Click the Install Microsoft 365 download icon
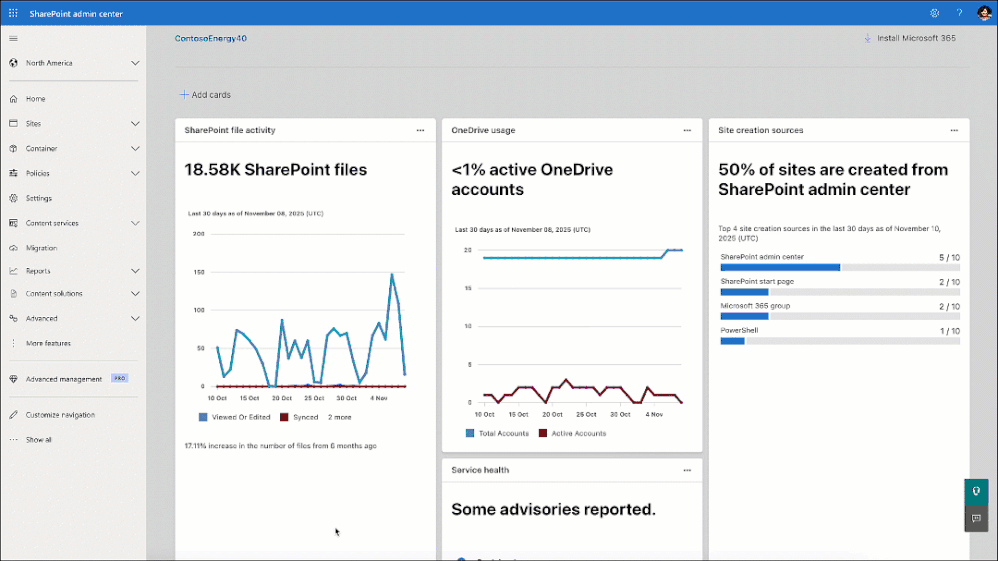Viewport: 998px width, 561px height. [x=868, y=38]
